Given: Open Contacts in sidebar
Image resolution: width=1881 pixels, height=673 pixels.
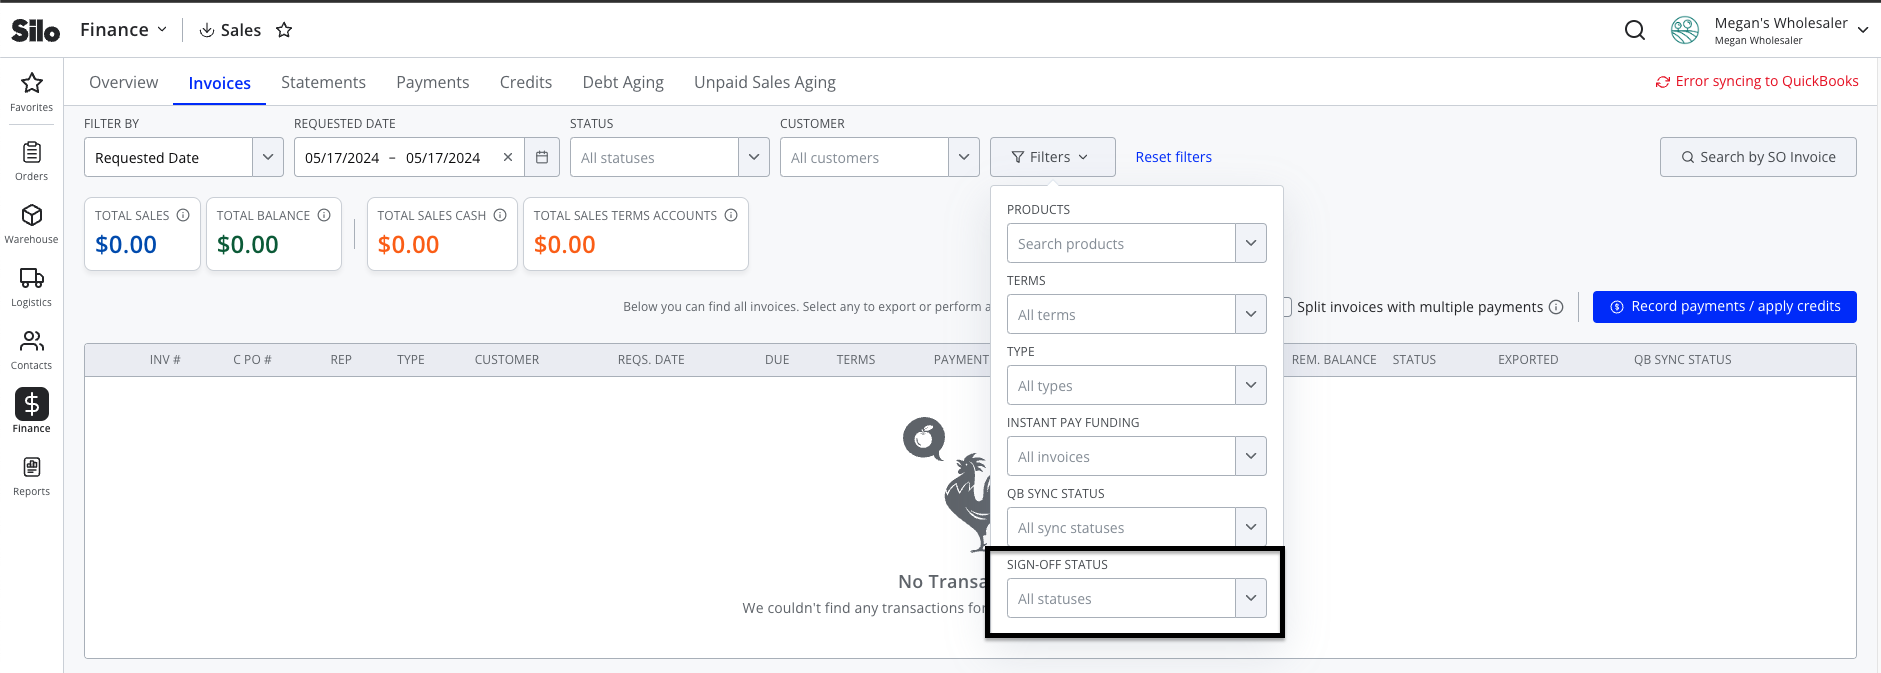Looking at the screenshot, I should [32, 349].
